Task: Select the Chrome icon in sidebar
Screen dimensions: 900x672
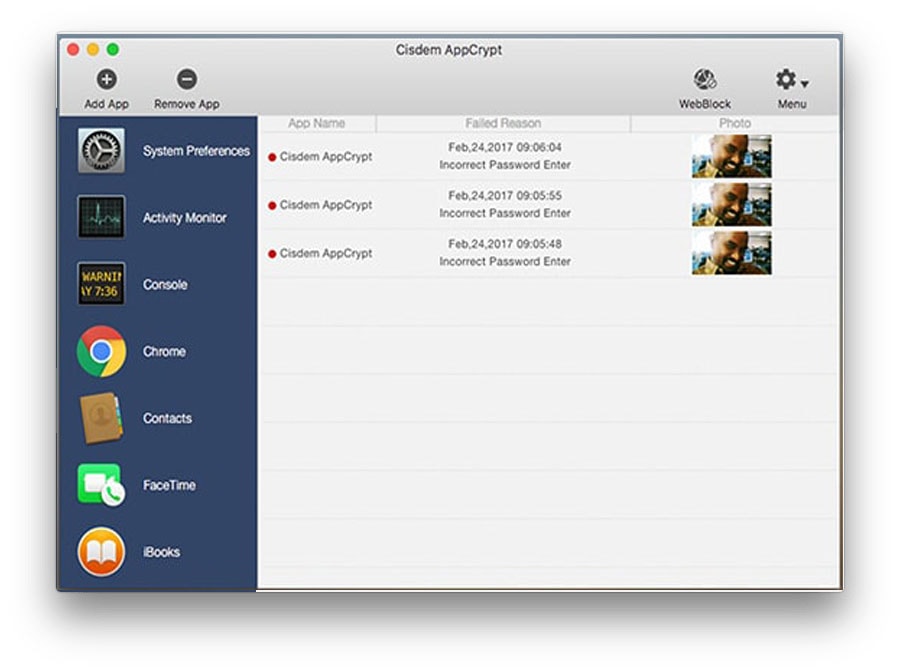Action: (x=101, y=351)
